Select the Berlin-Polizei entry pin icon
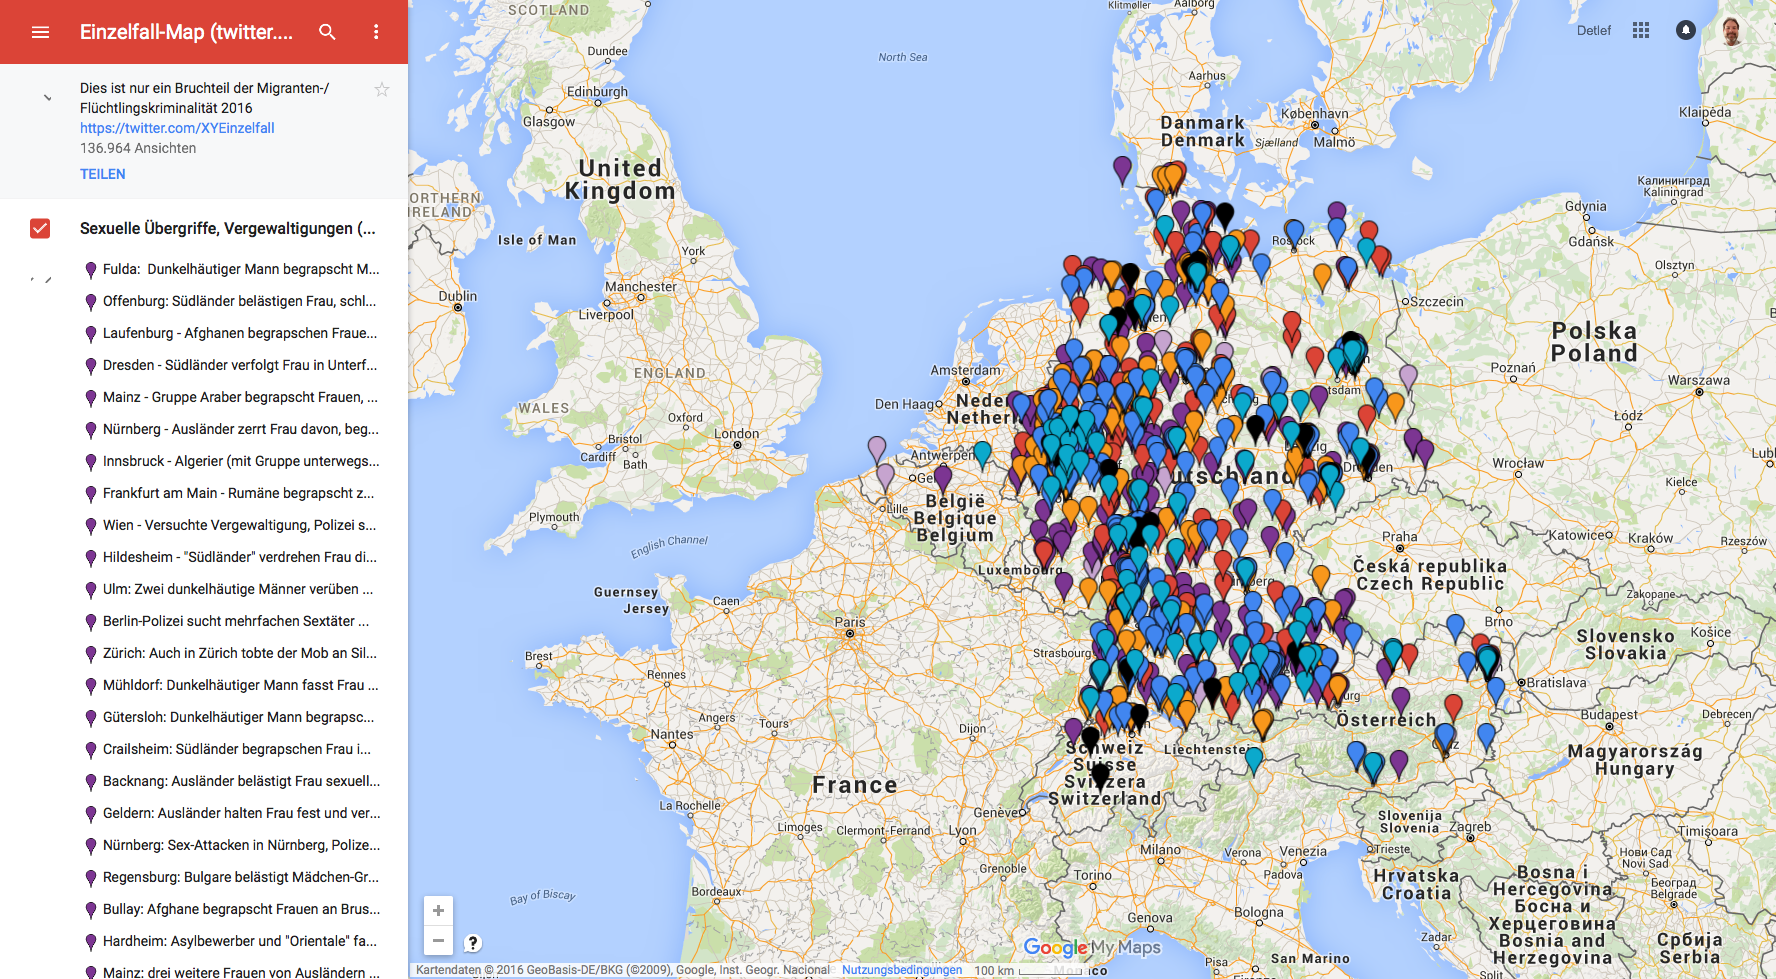This screenshot has height=979, width=1776. coord(91,622)
